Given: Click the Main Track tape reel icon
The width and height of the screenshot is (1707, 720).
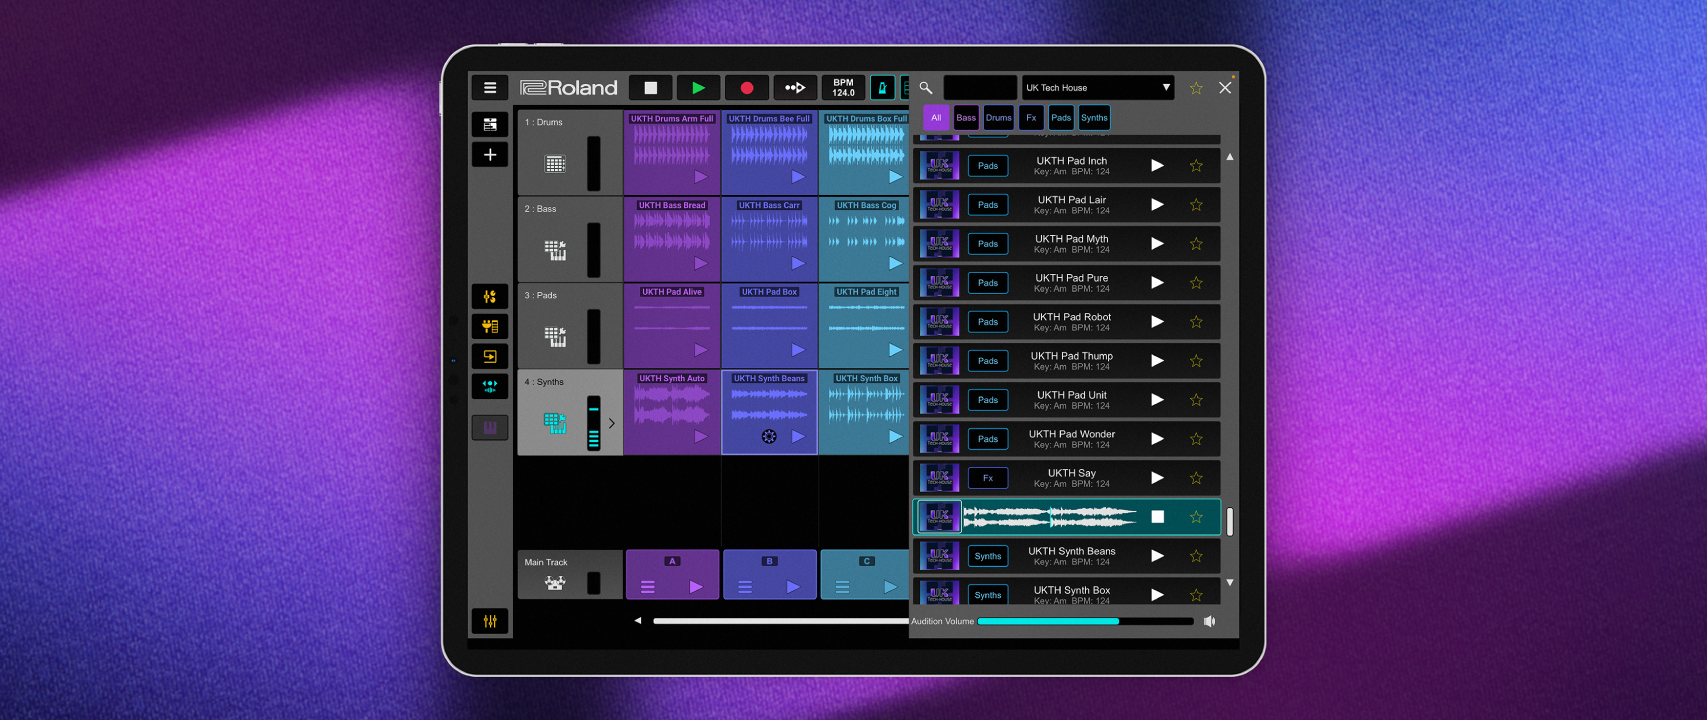Looking at the screenshot, I should (555, 583).
